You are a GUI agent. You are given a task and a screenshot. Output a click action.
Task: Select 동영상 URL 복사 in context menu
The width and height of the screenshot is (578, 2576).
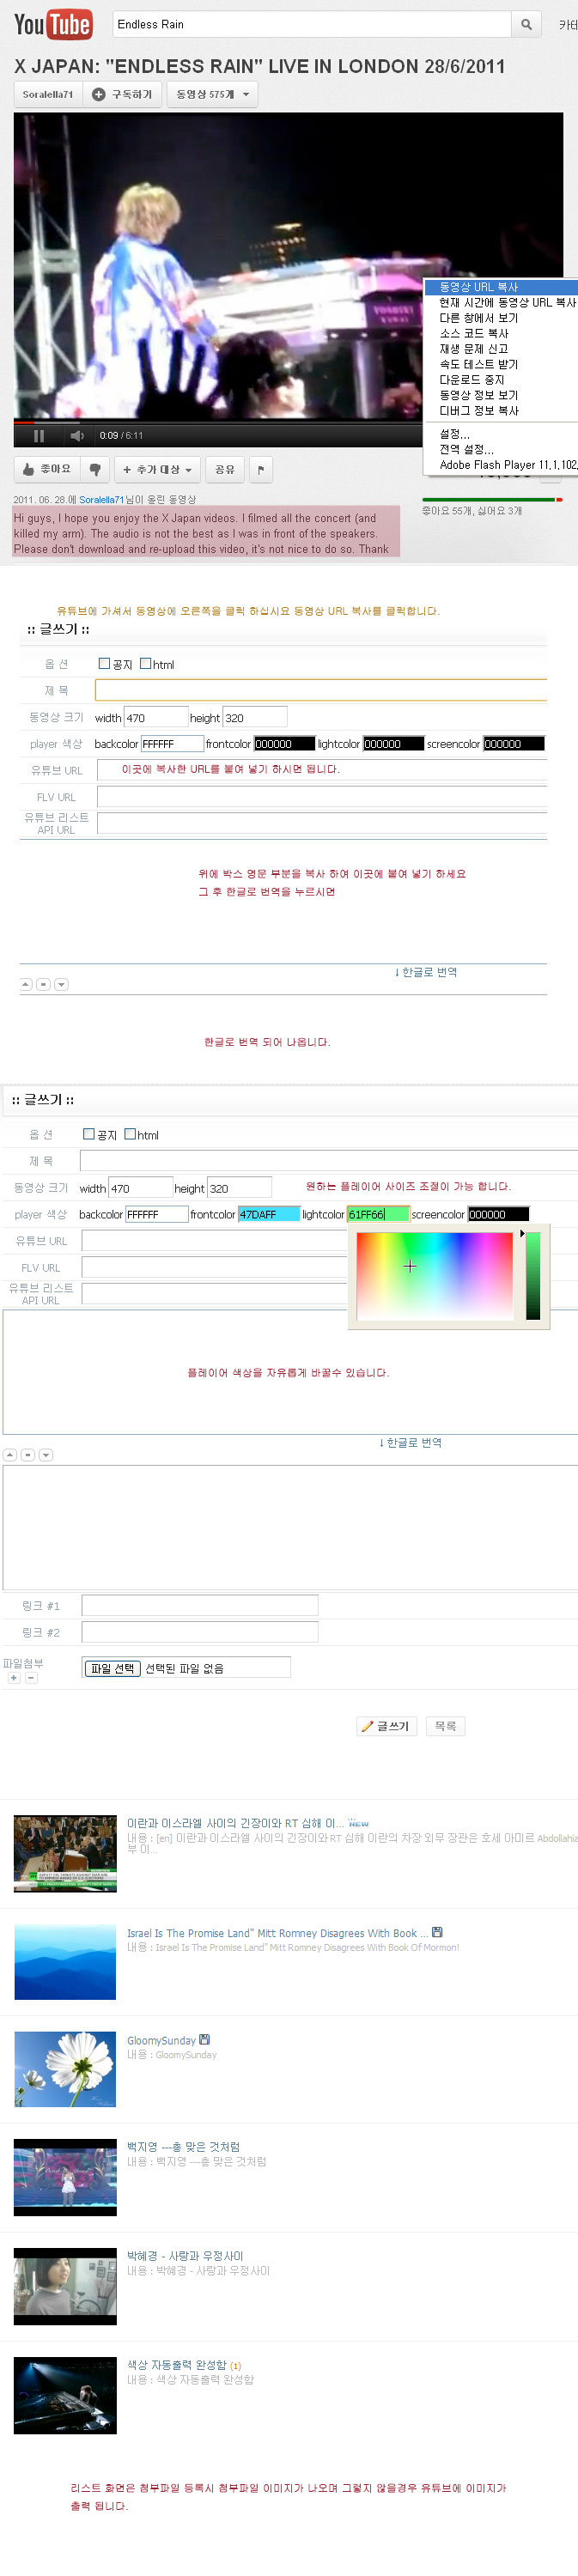(x=501, y=287)
